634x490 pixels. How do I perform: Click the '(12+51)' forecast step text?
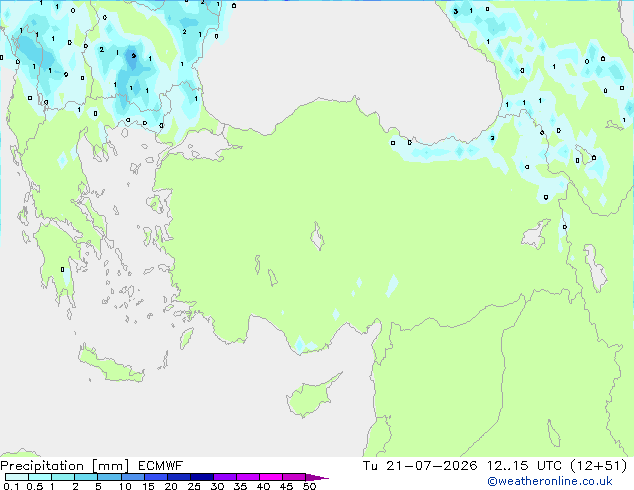(x=598, y=466)
